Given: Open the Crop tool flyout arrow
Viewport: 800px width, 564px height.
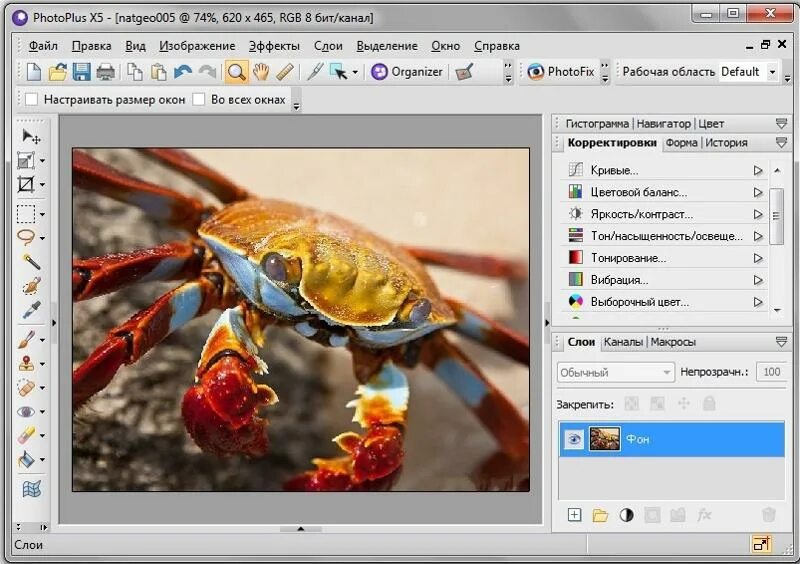Looking at the screenshot, I should click(42, 185).
